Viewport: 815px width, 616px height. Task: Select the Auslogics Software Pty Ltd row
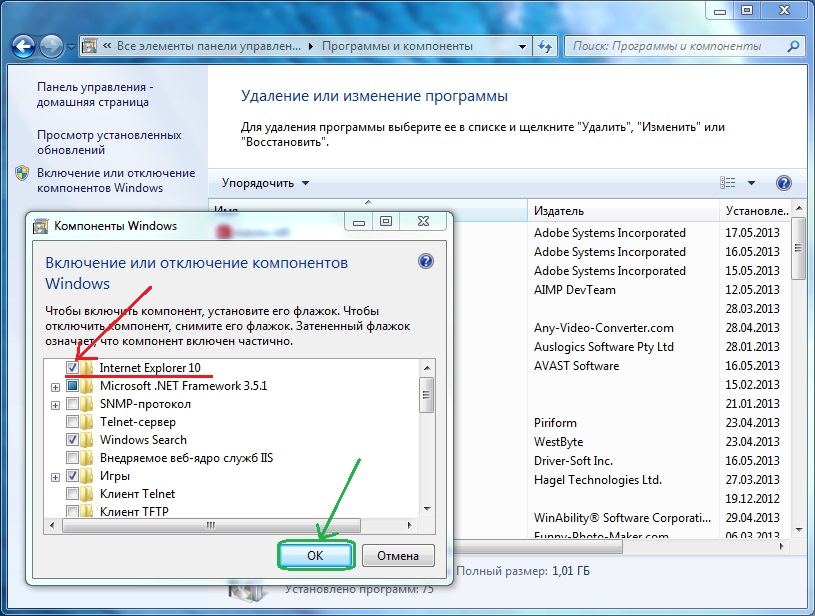click(x=603, y=347)
